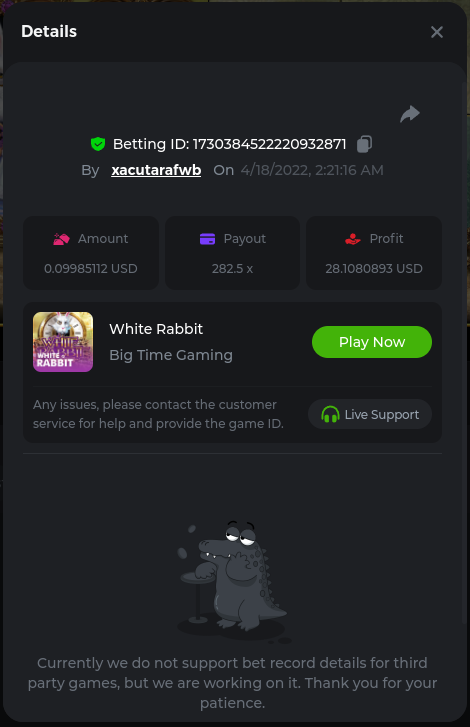Select the White Rabbit game title
Viewport: 470px width, 727px height.
pyautogui.click(x=156, y=329)
